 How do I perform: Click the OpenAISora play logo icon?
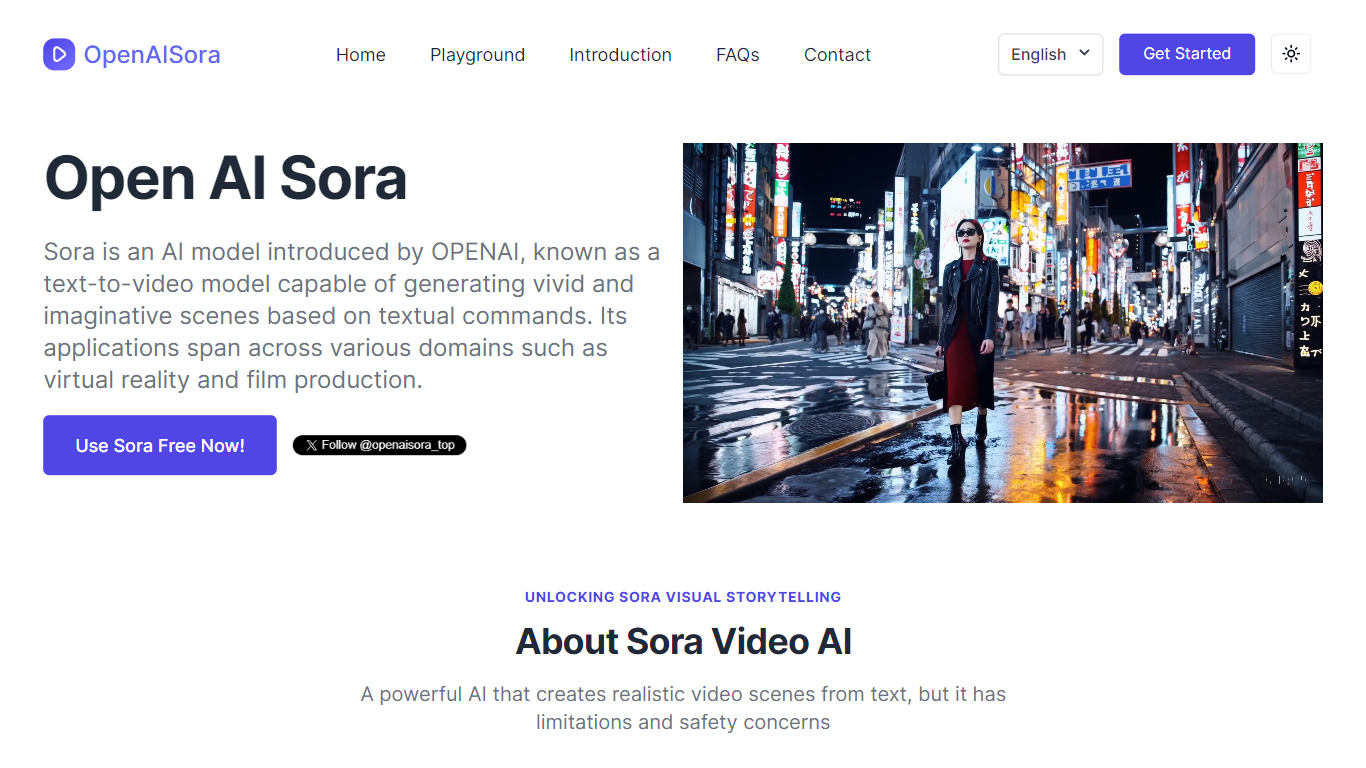(59, 54)
